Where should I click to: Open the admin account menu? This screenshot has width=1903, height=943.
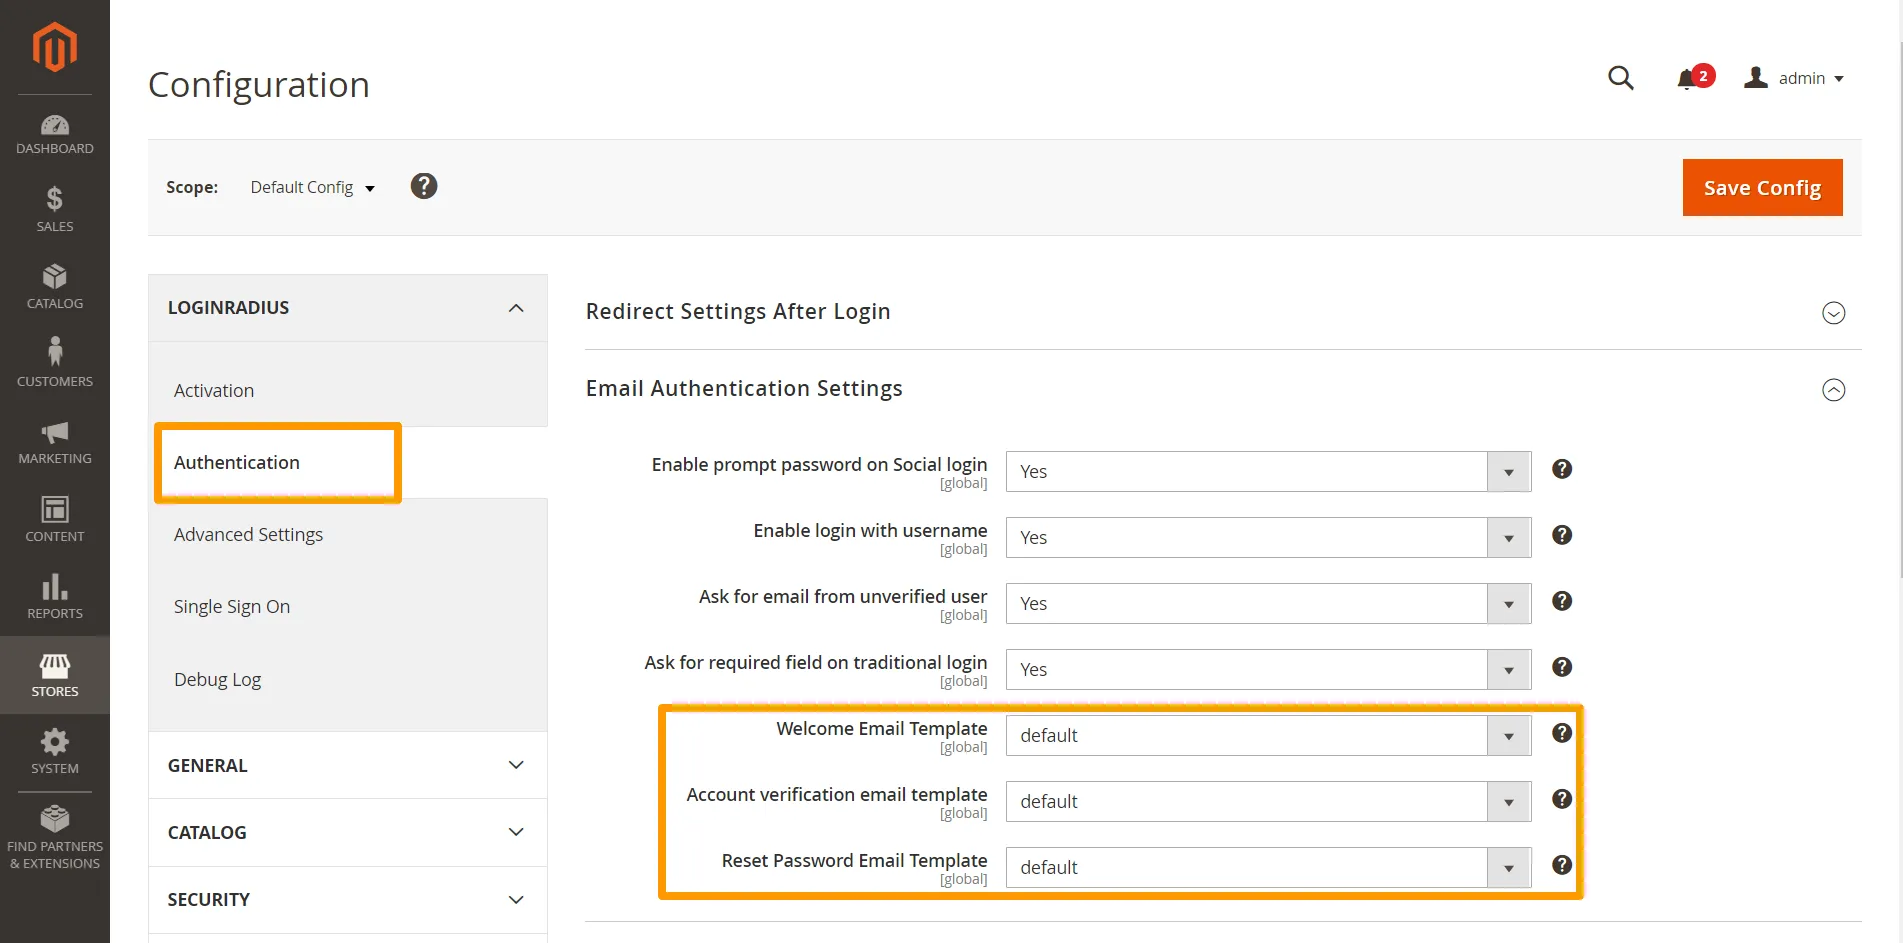[x=1796, y=78]
